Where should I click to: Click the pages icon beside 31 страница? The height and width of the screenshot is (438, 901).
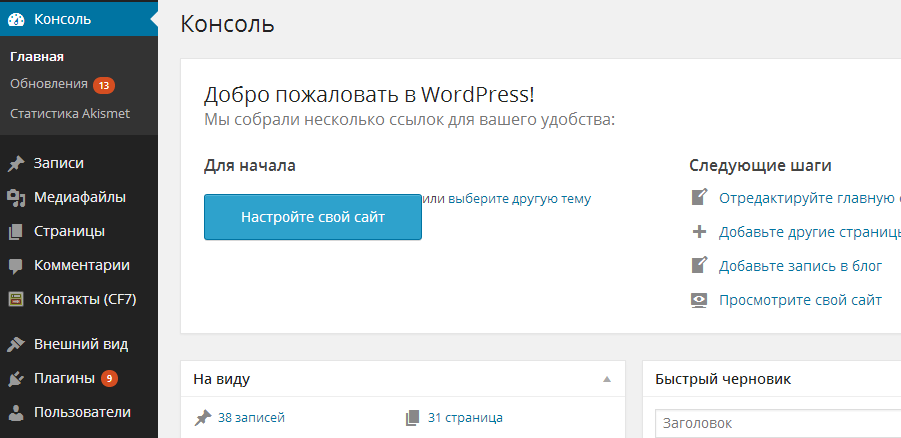coord(412,418)
